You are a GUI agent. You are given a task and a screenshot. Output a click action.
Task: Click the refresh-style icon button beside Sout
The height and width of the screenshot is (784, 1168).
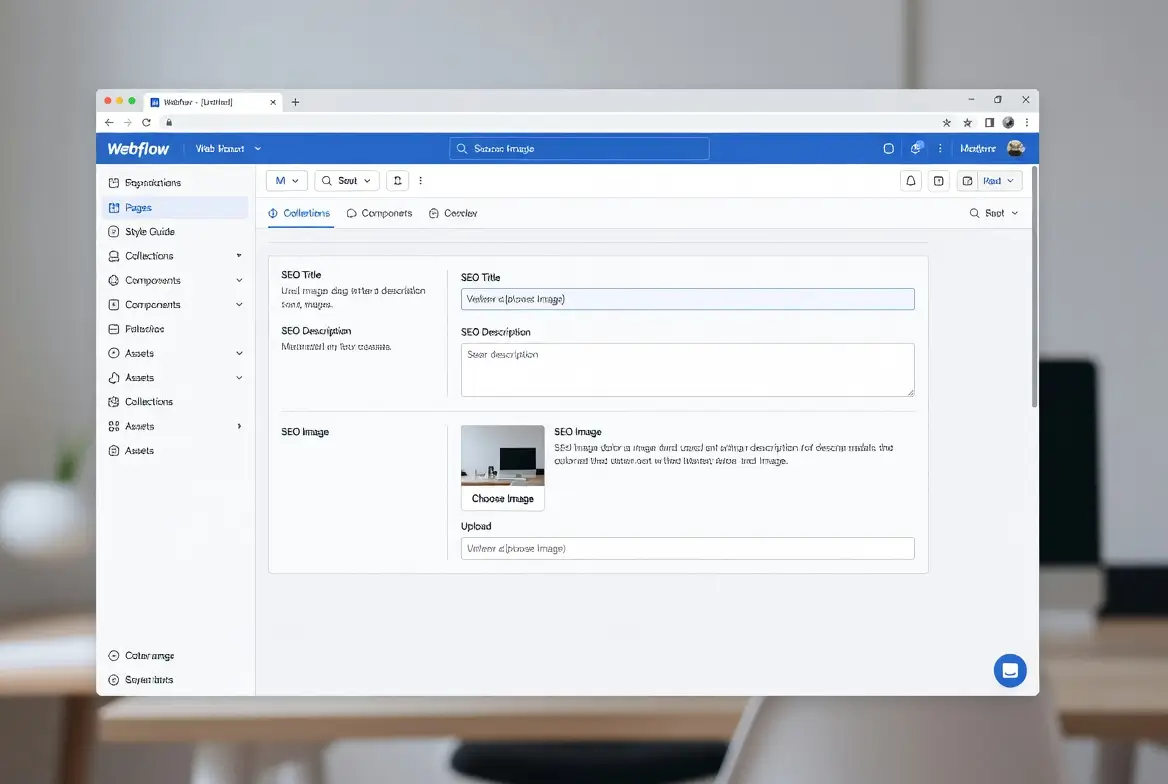point(397,180)
